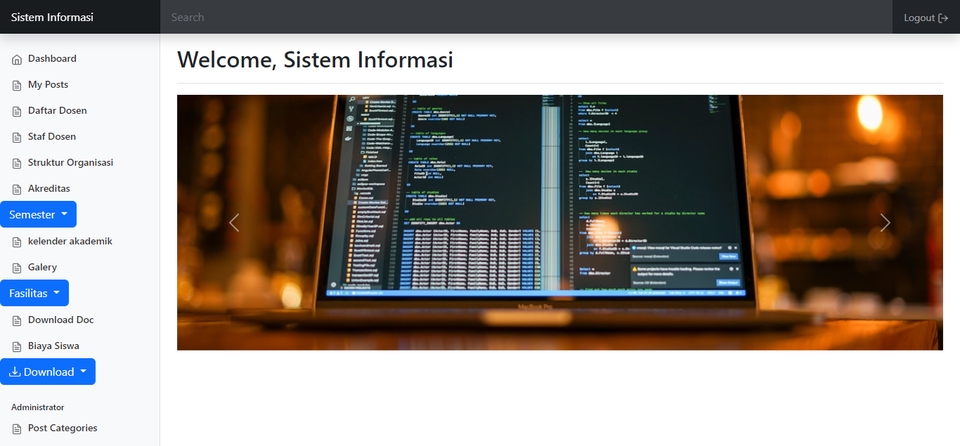Open Download Doc page
The width and height of the screenshot is (960, 446).
[61, 320]
